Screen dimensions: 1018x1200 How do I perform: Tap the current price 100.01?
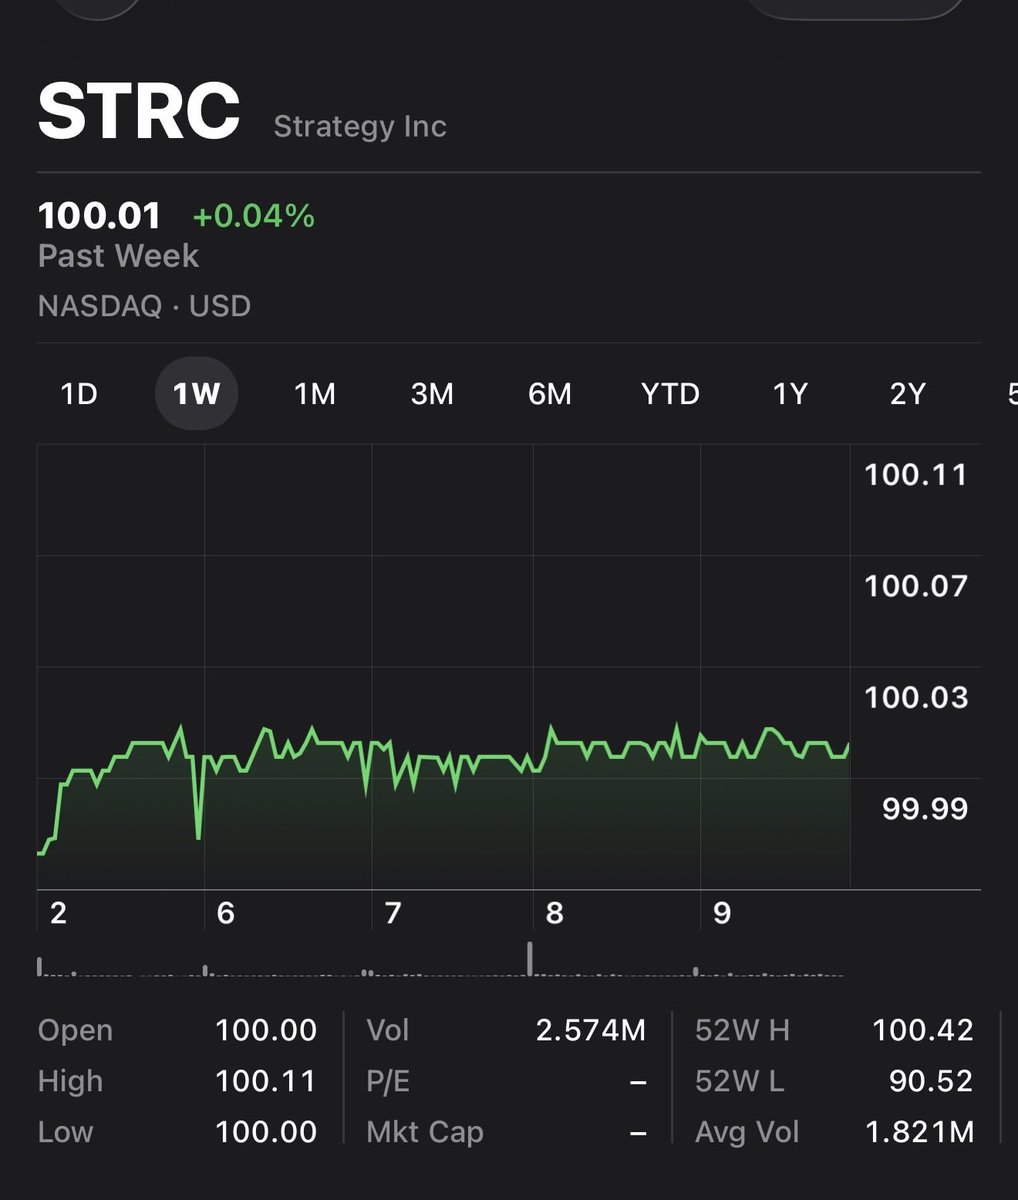(99, 216)
